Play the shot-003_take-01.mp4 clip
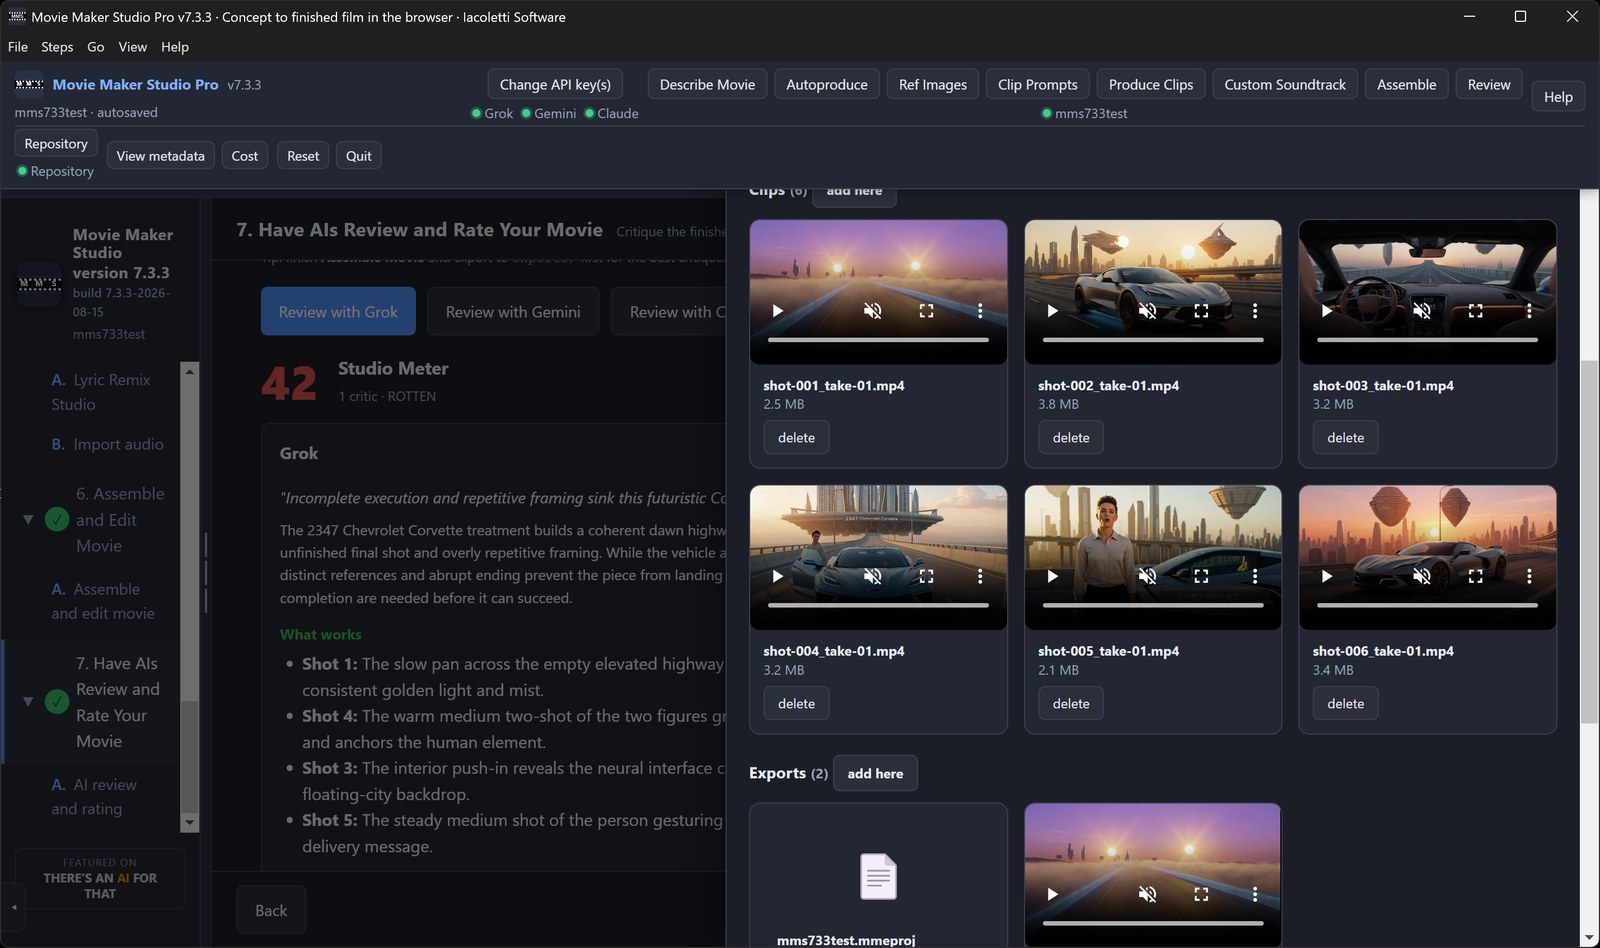 [x=1327, y=311]
